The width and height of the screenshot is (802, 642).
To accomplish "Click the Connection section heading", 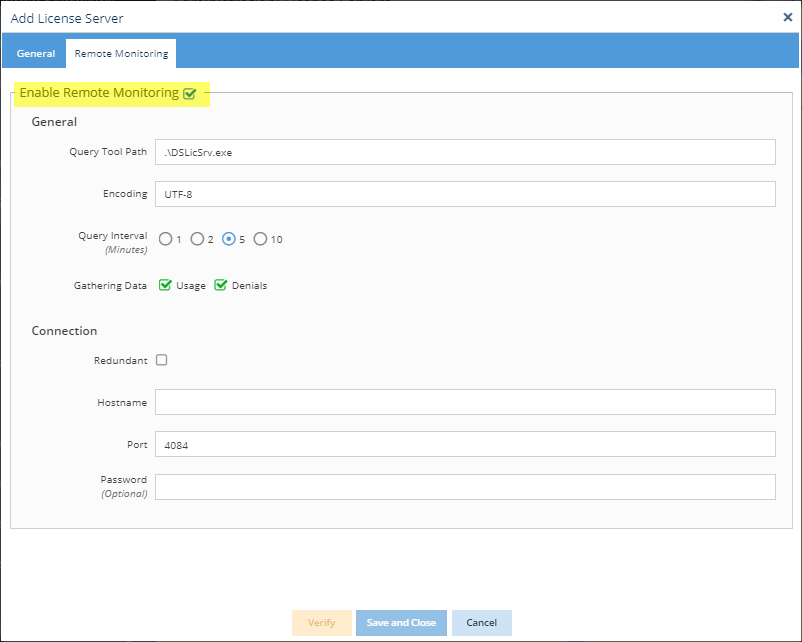I will click(x=64, y=331).
